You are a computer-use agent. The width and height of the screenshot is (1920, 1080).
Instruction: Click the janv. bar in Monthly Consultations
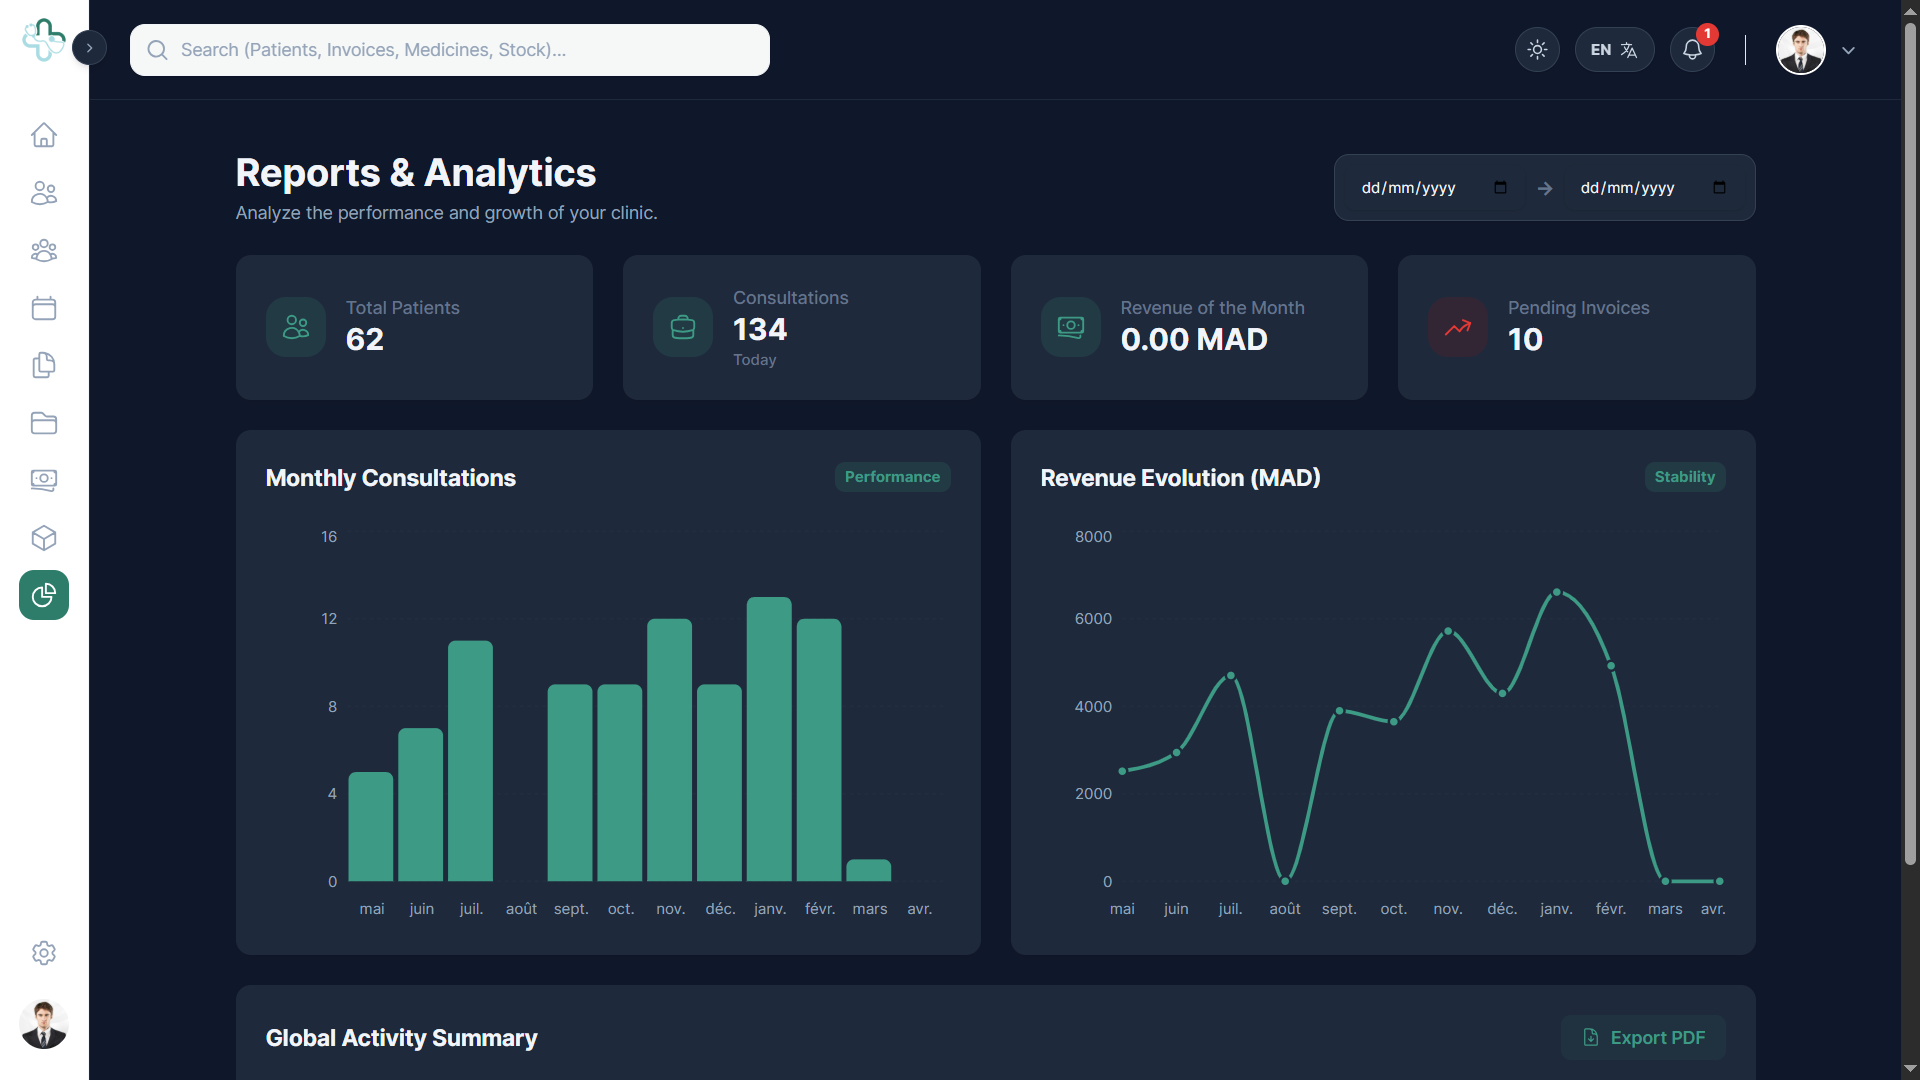click(x=769, y=739)
